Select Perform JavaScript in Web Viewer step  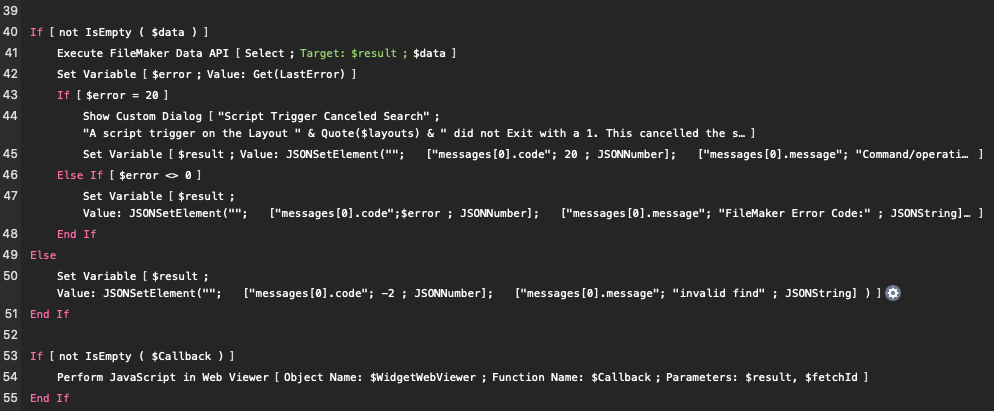tap(462, 377)
